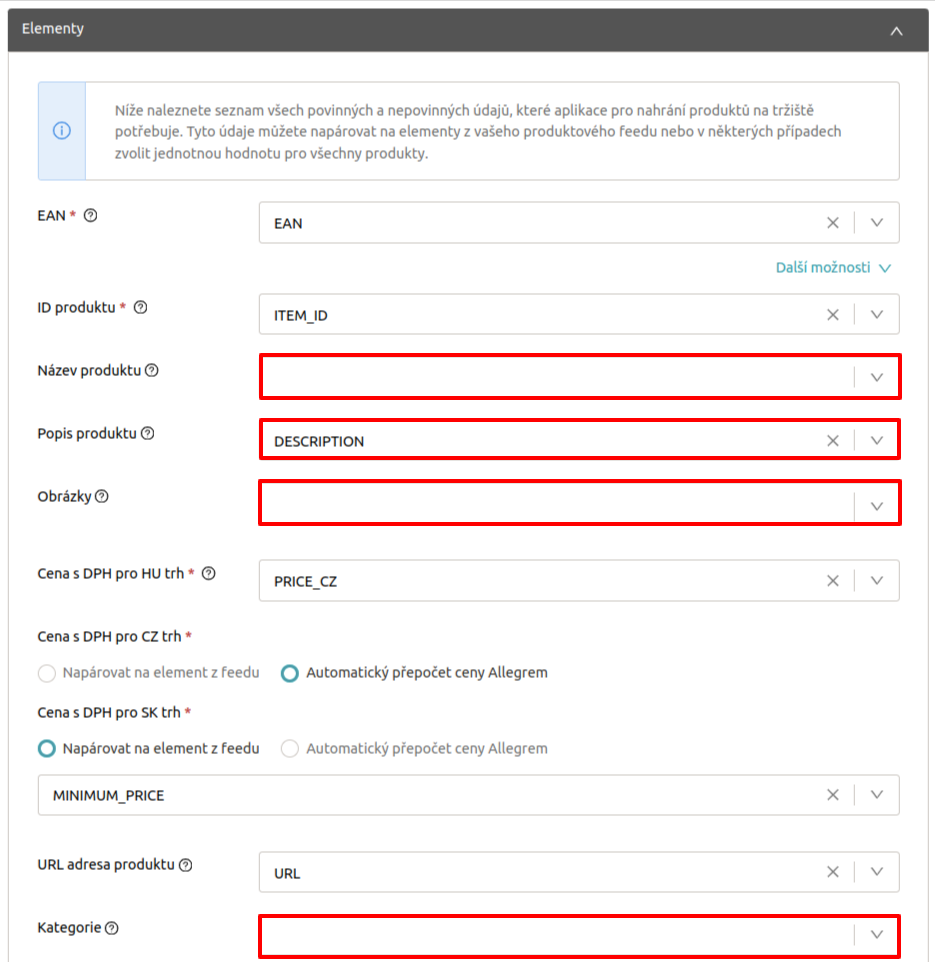This screenshot has width=935, height=962.
Task: Choose Automatický přepočet ceny Allegrem for SK trh
Action: [290, 749]
